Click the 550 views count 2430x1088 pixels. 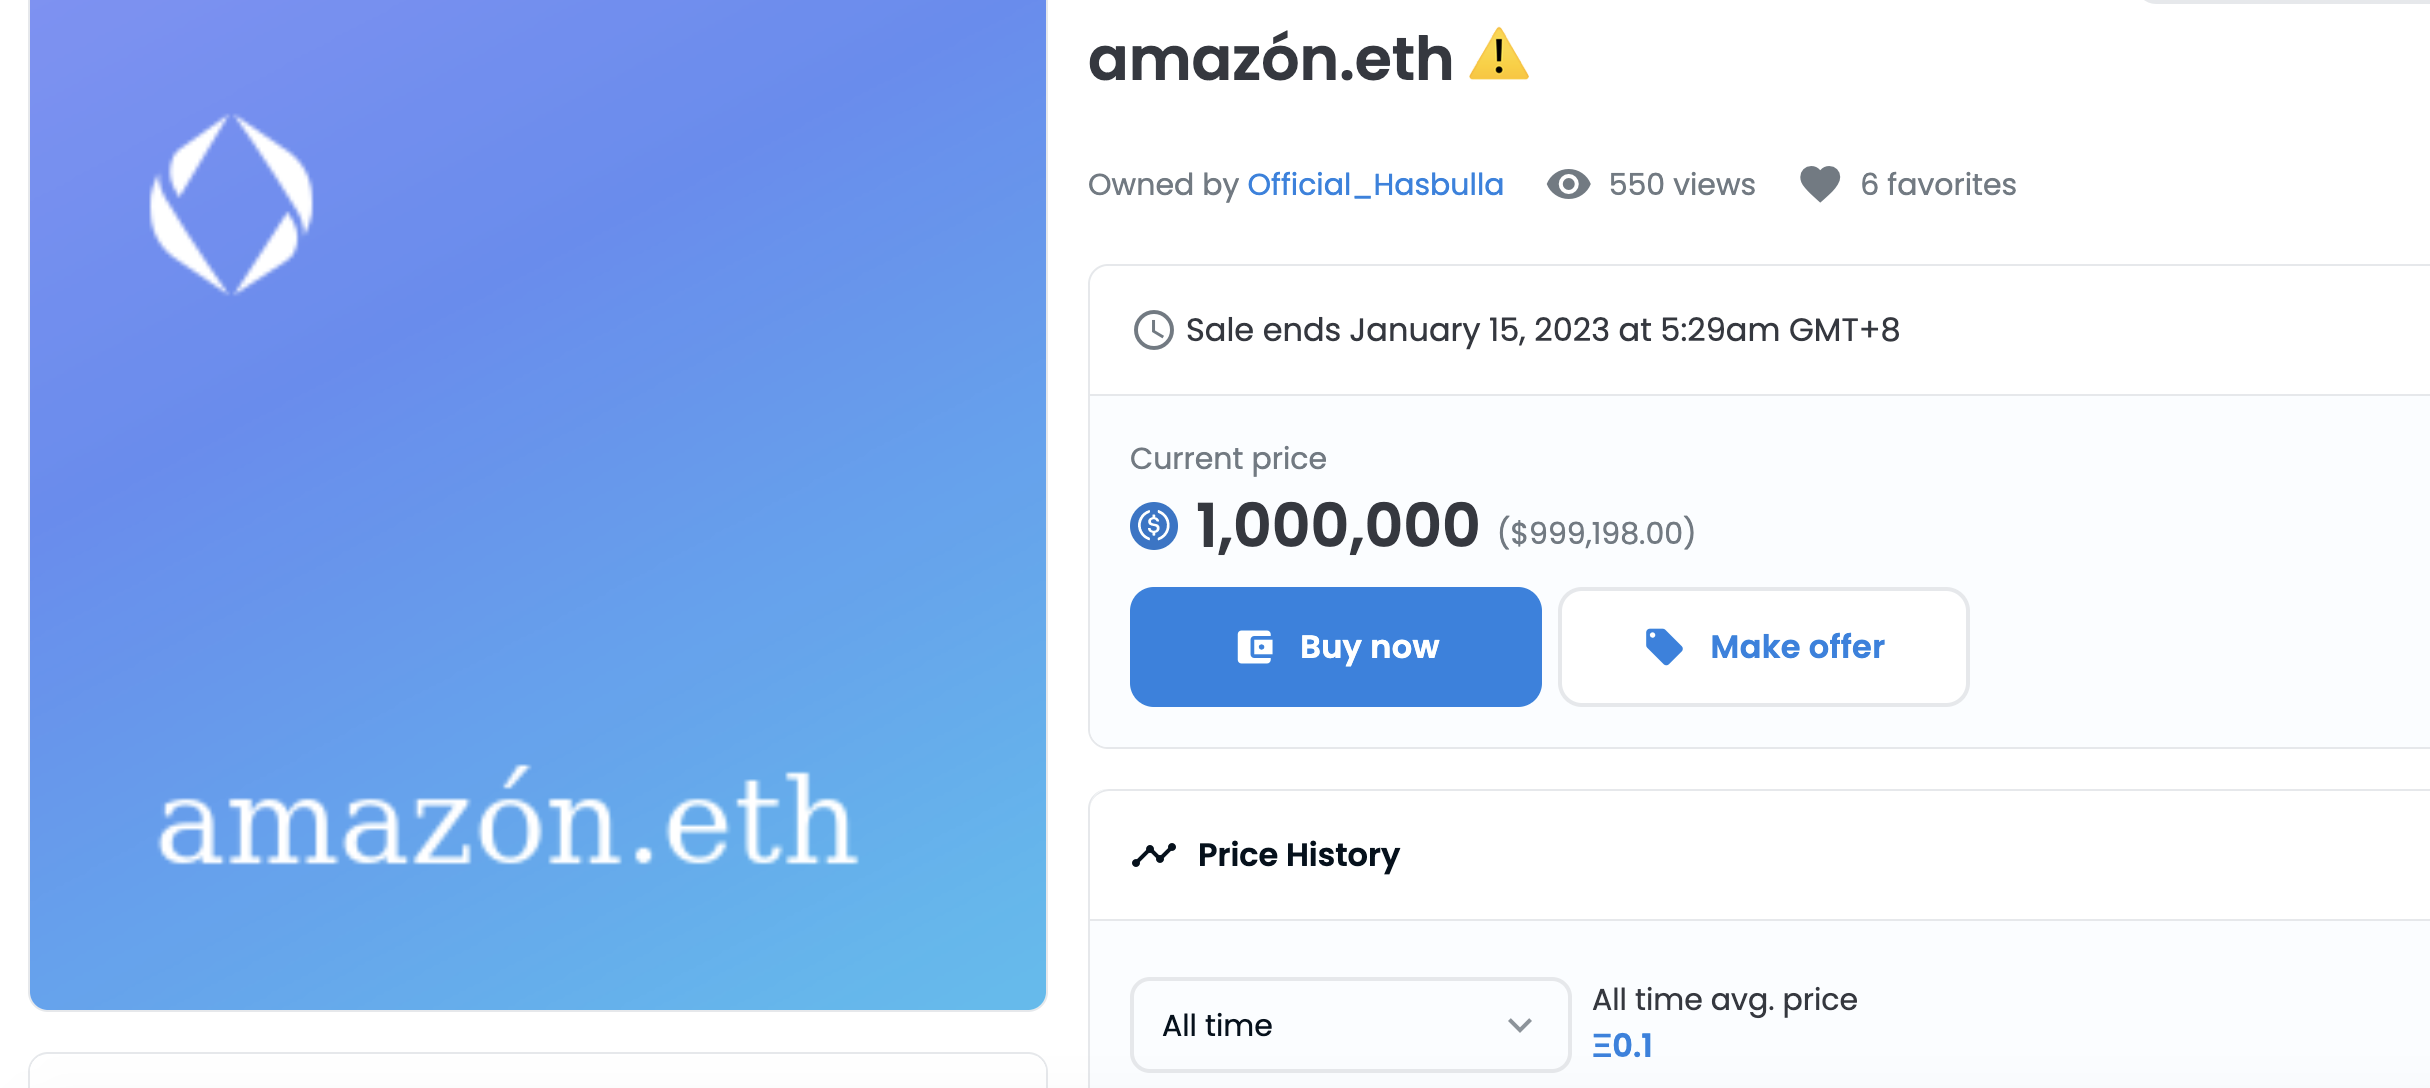coord(1681,184)
